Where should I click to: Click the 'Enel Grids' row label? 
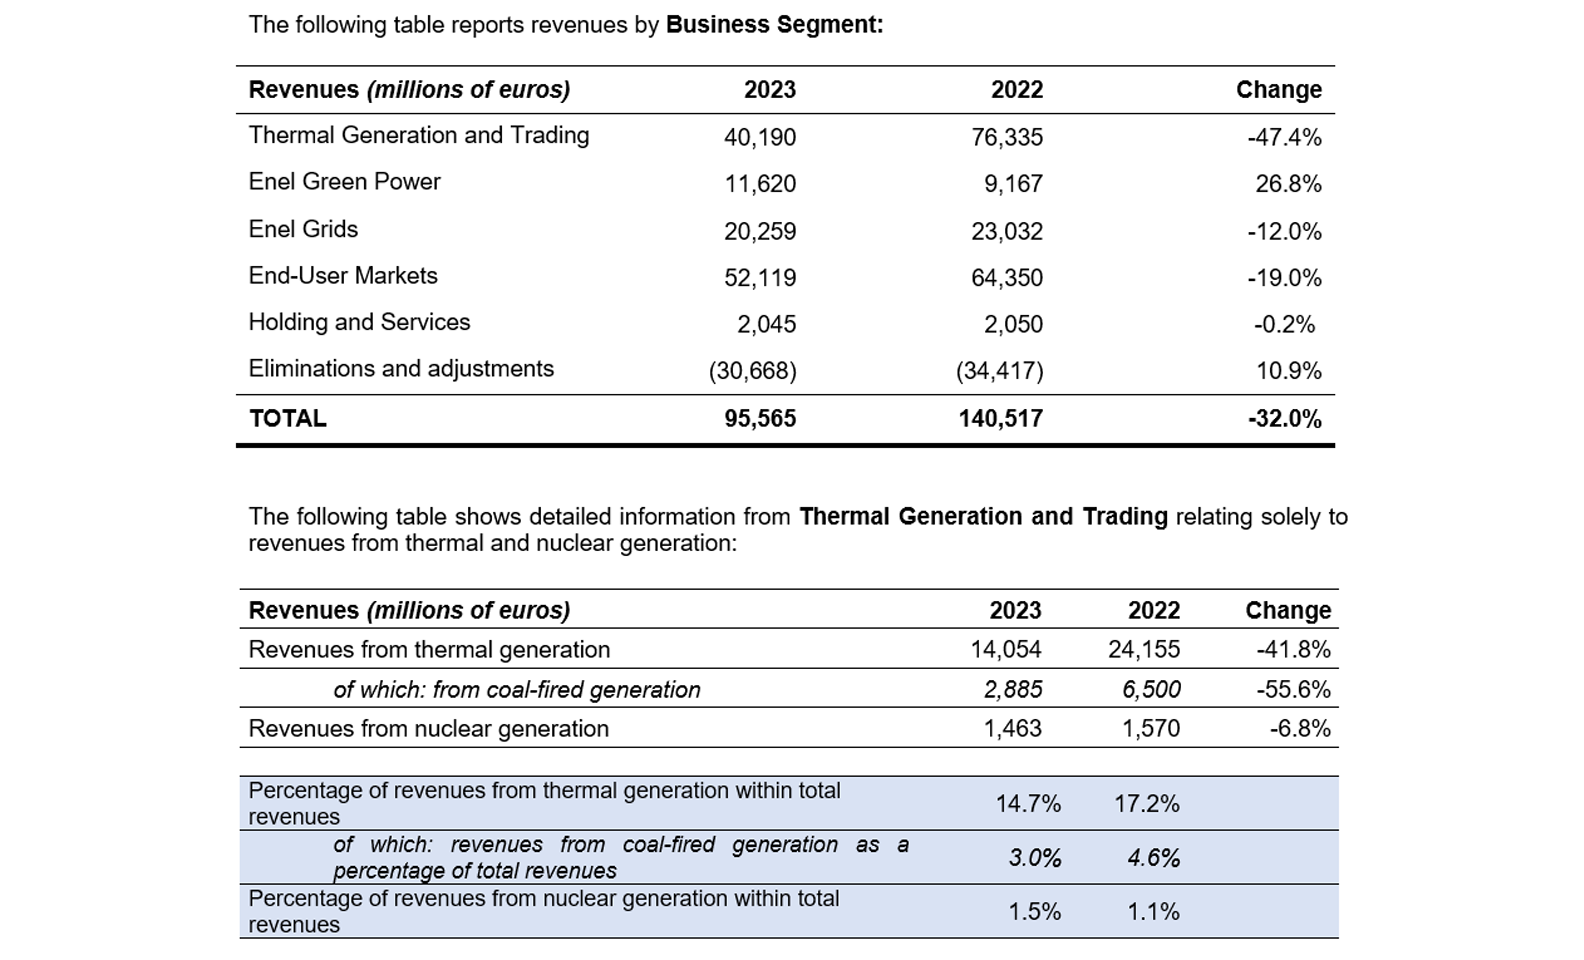click(303, 229)
